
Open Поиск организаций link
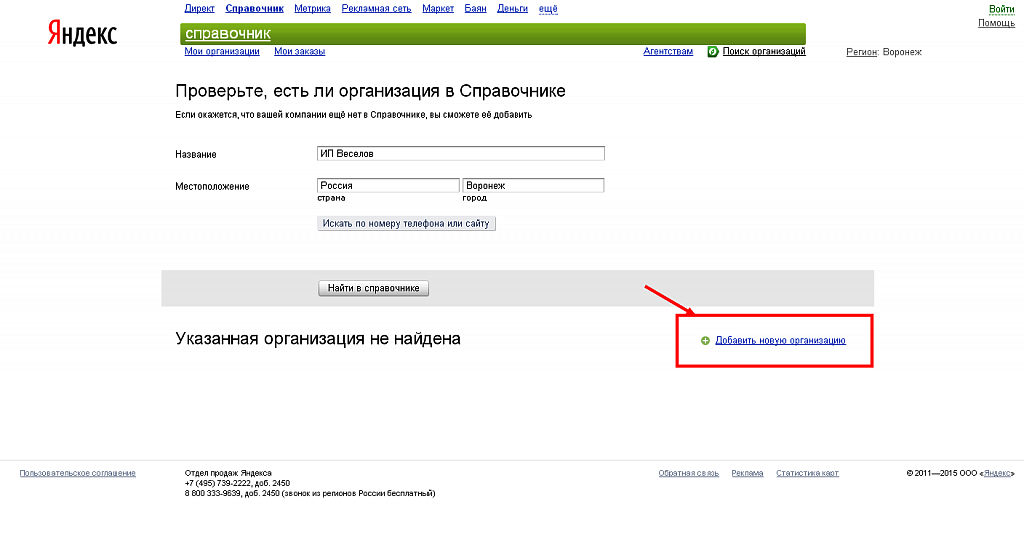764,52
